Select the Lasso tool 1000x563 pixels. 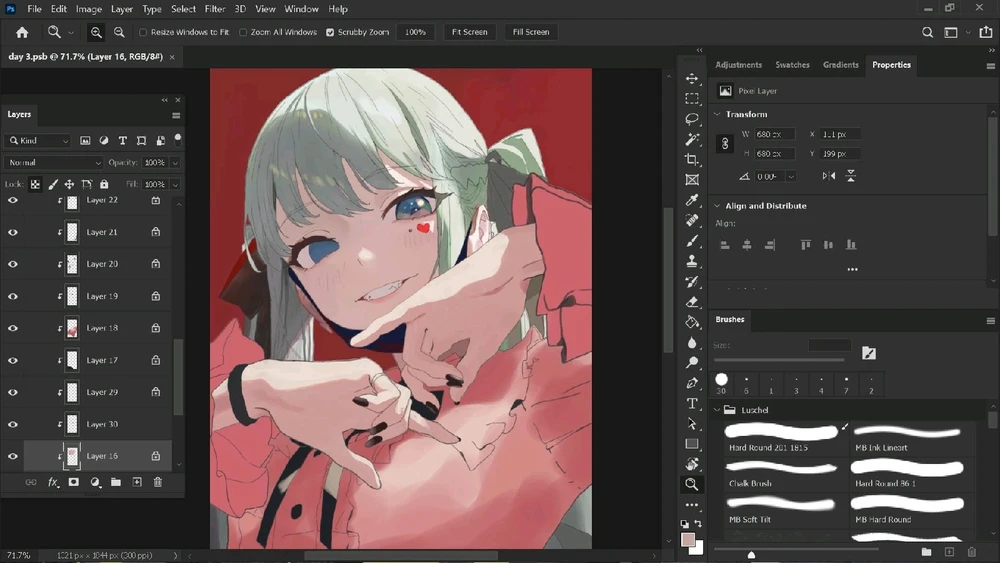tap(691, 119)
